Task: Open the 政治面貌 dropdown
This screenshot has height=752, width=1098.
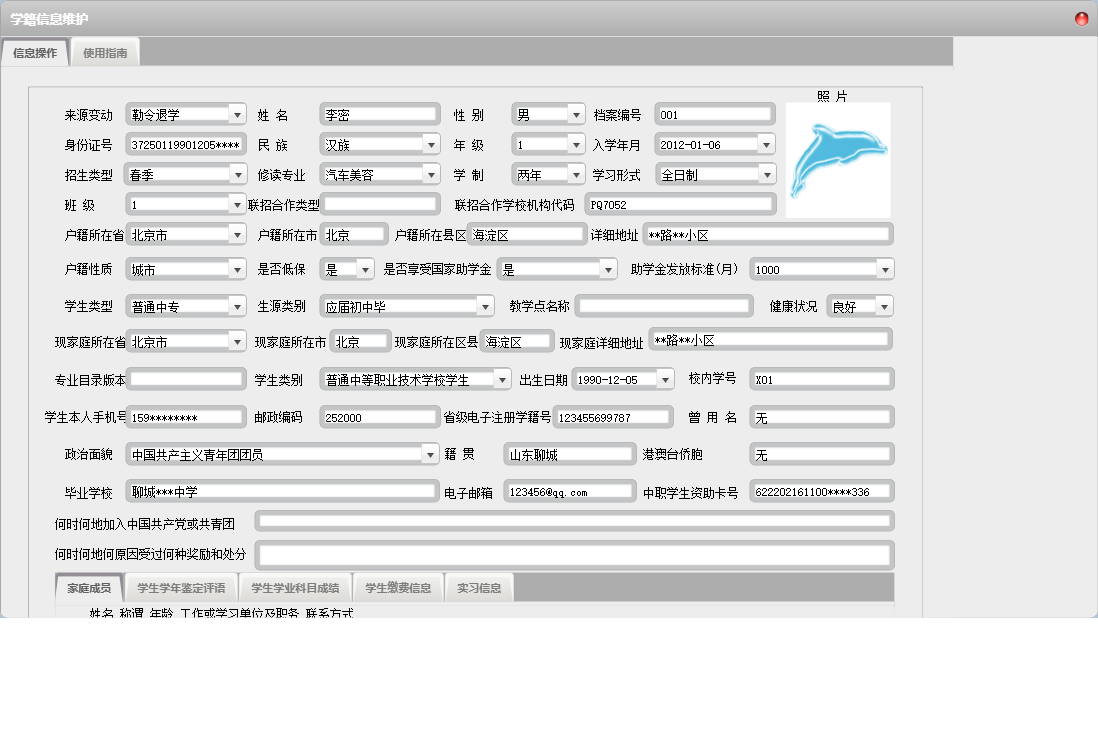Action: coord(430,455)
